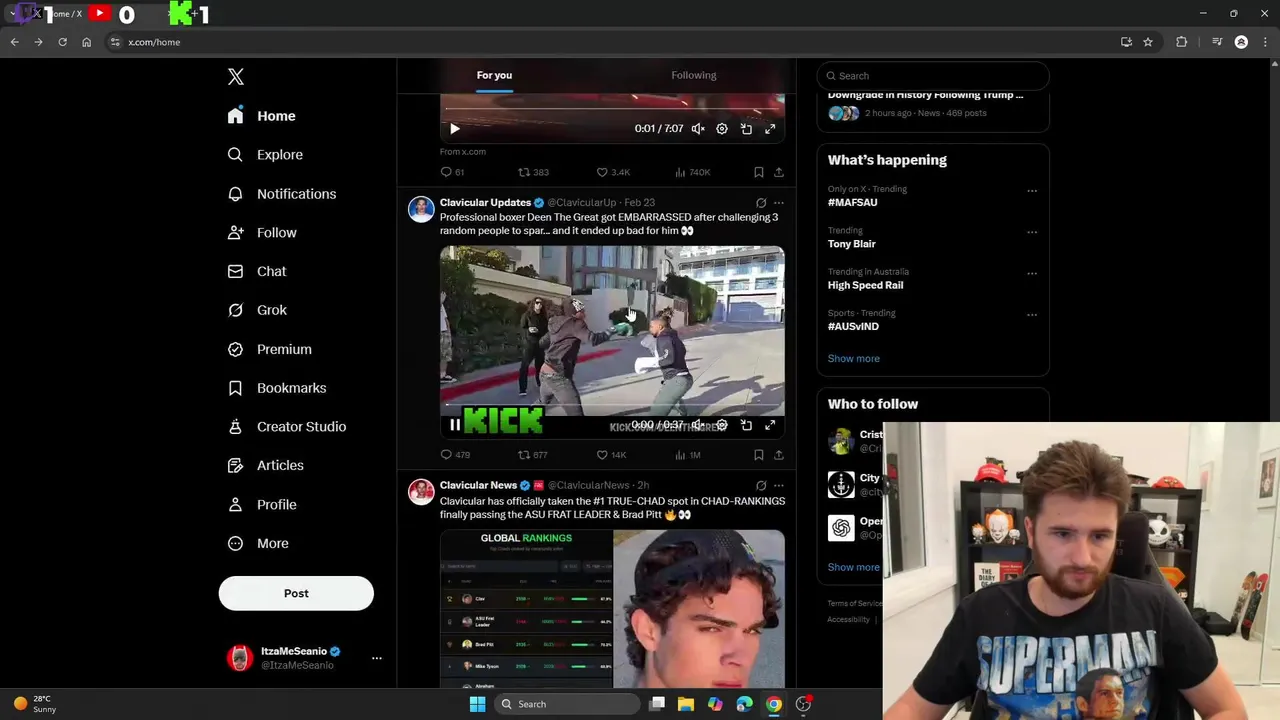Repost the post with 877 reposts
1280x720 pixels.
pyautogui.click(x=533, y=455)
